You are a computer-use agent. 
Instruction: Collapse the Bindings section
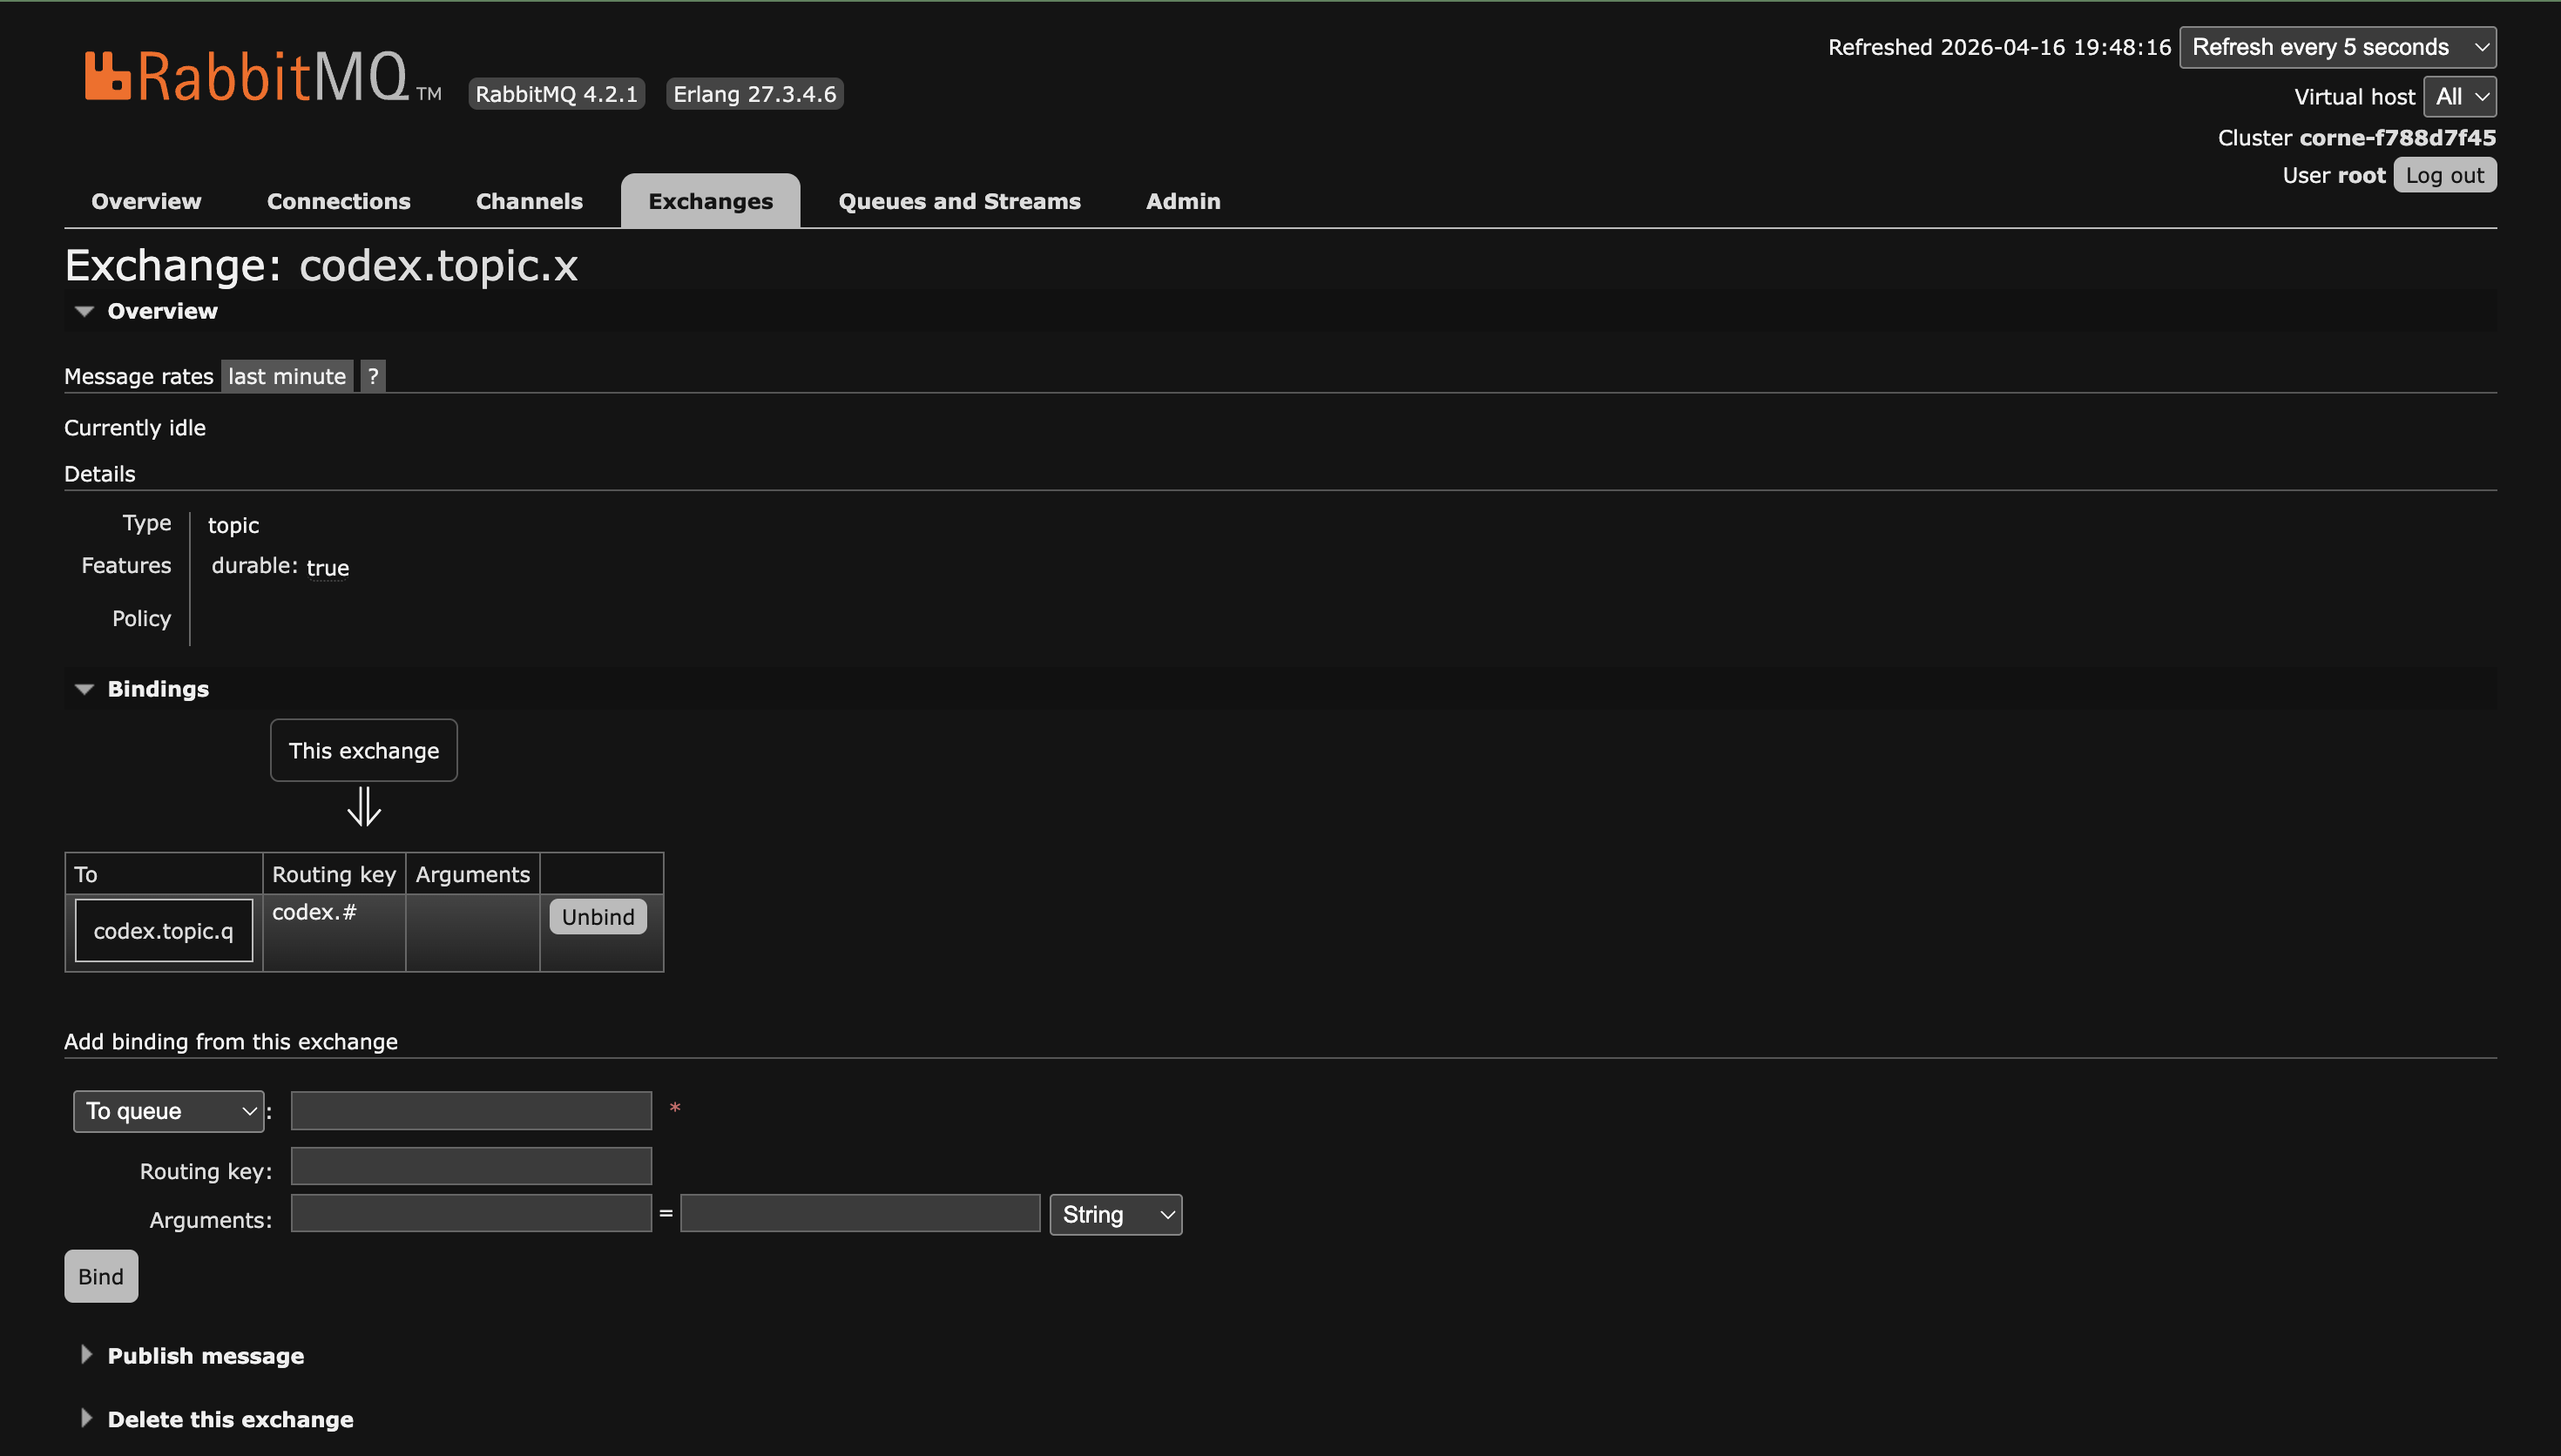(x=158, y=689)
